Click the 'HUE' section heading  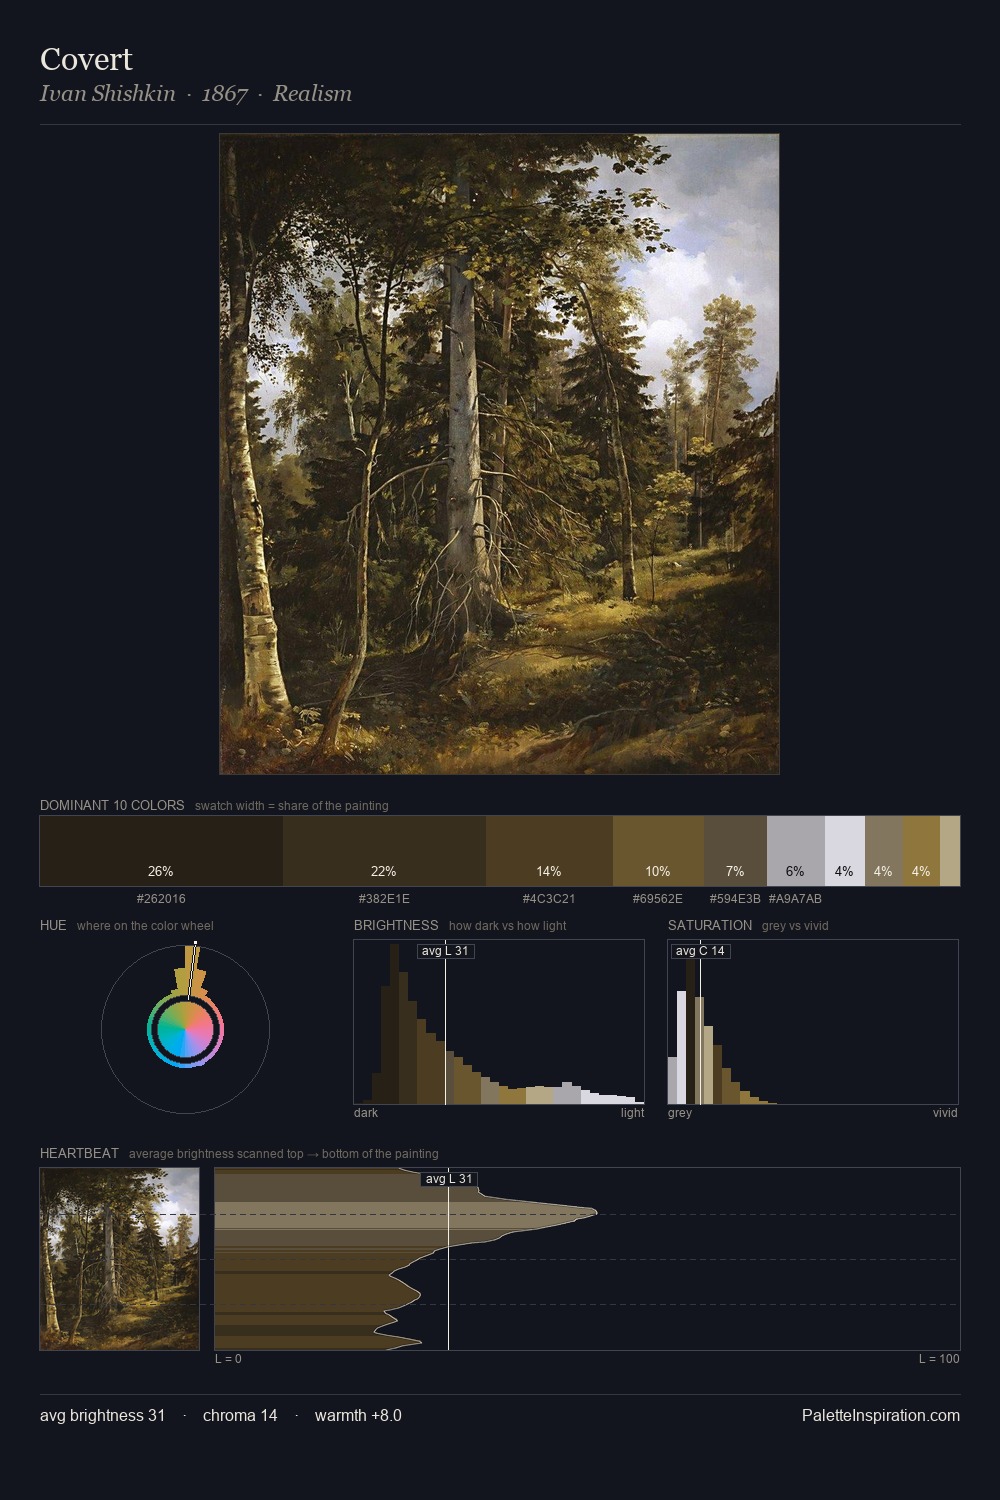(53, 925)
